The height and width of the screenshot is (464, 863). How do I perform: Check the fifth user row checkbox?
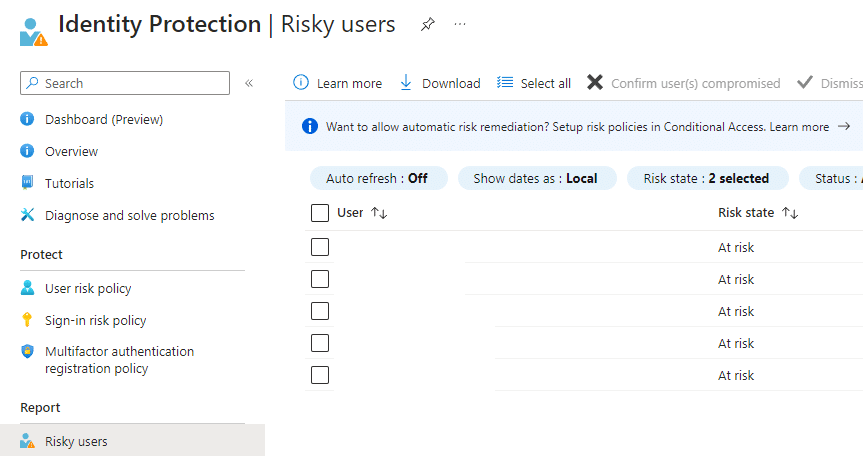pos(320,375)
